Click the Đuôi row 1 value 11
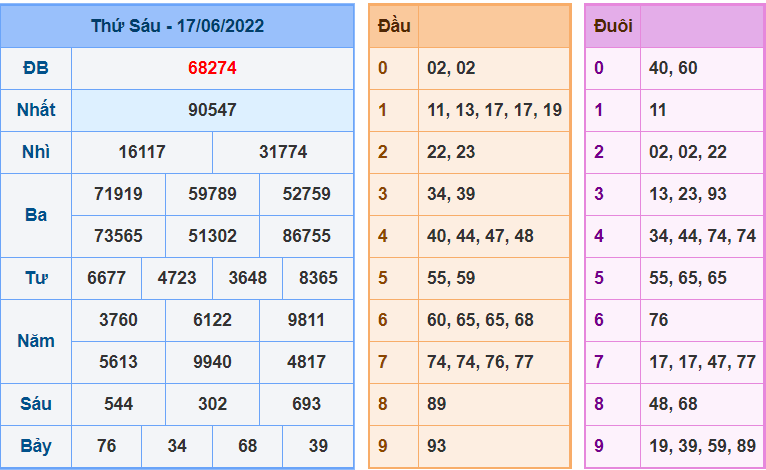 (x=658, y=110)
